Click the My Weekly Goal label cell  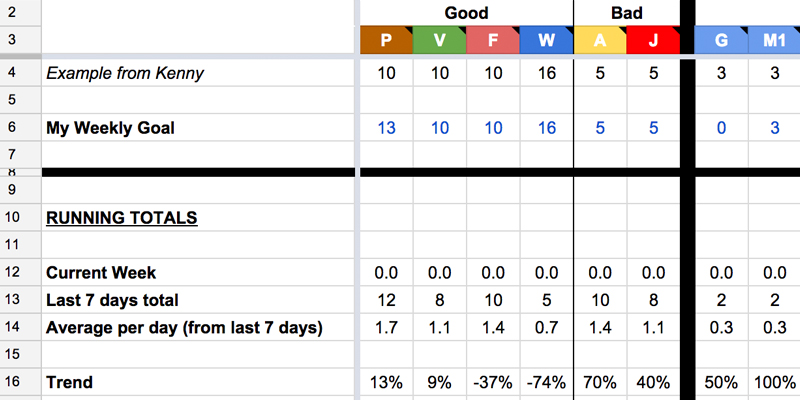[198, 127]
